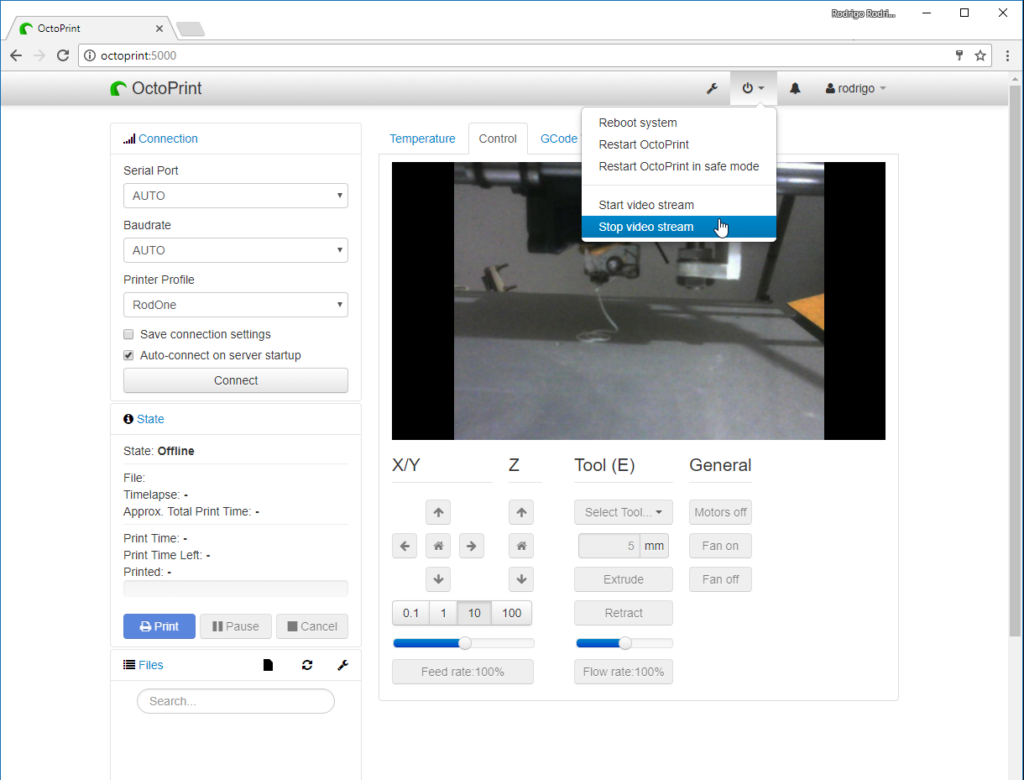Click the Pause button

pyautogui.click(x=236, y=626)
